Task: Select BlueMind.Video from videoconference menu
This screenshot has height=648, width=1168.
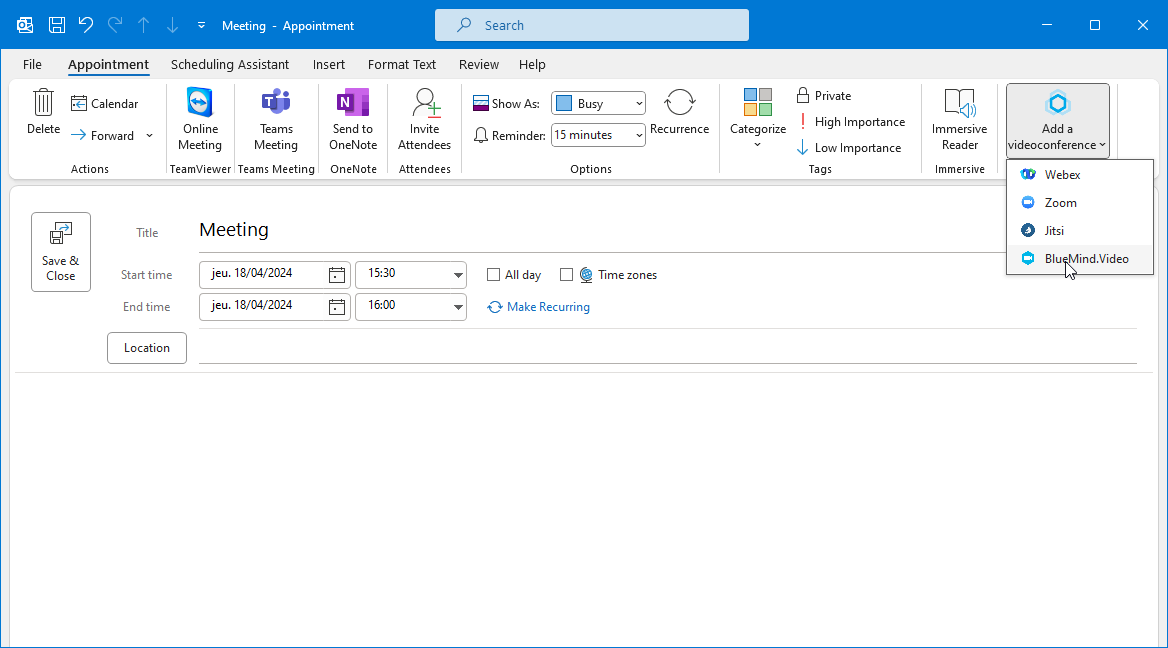Action: click(1086, 259)
